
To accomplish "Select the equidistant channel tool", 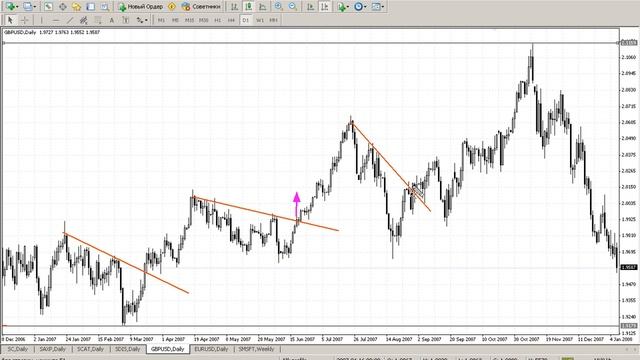I will pyautogui.click(x=84, y=20).
